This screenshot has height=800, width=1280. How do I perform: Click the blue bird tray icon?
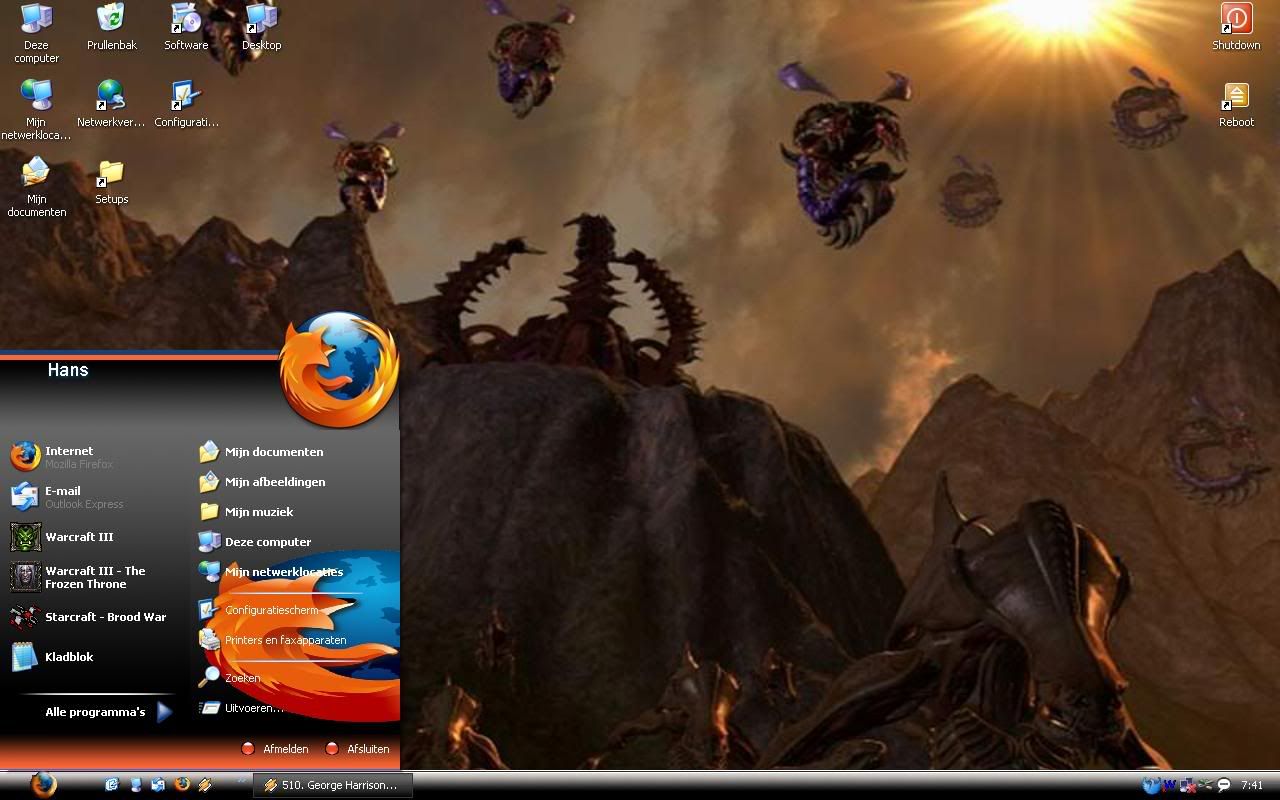coord(1151,785)
